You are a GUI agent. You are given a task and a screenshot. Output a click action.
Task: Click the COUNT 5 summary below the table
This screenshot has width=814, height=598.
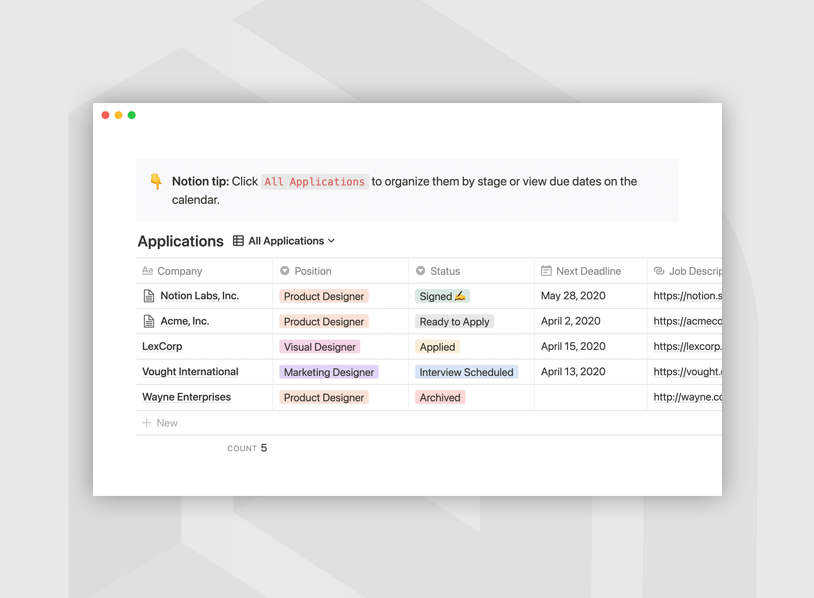tap(247, 448)
